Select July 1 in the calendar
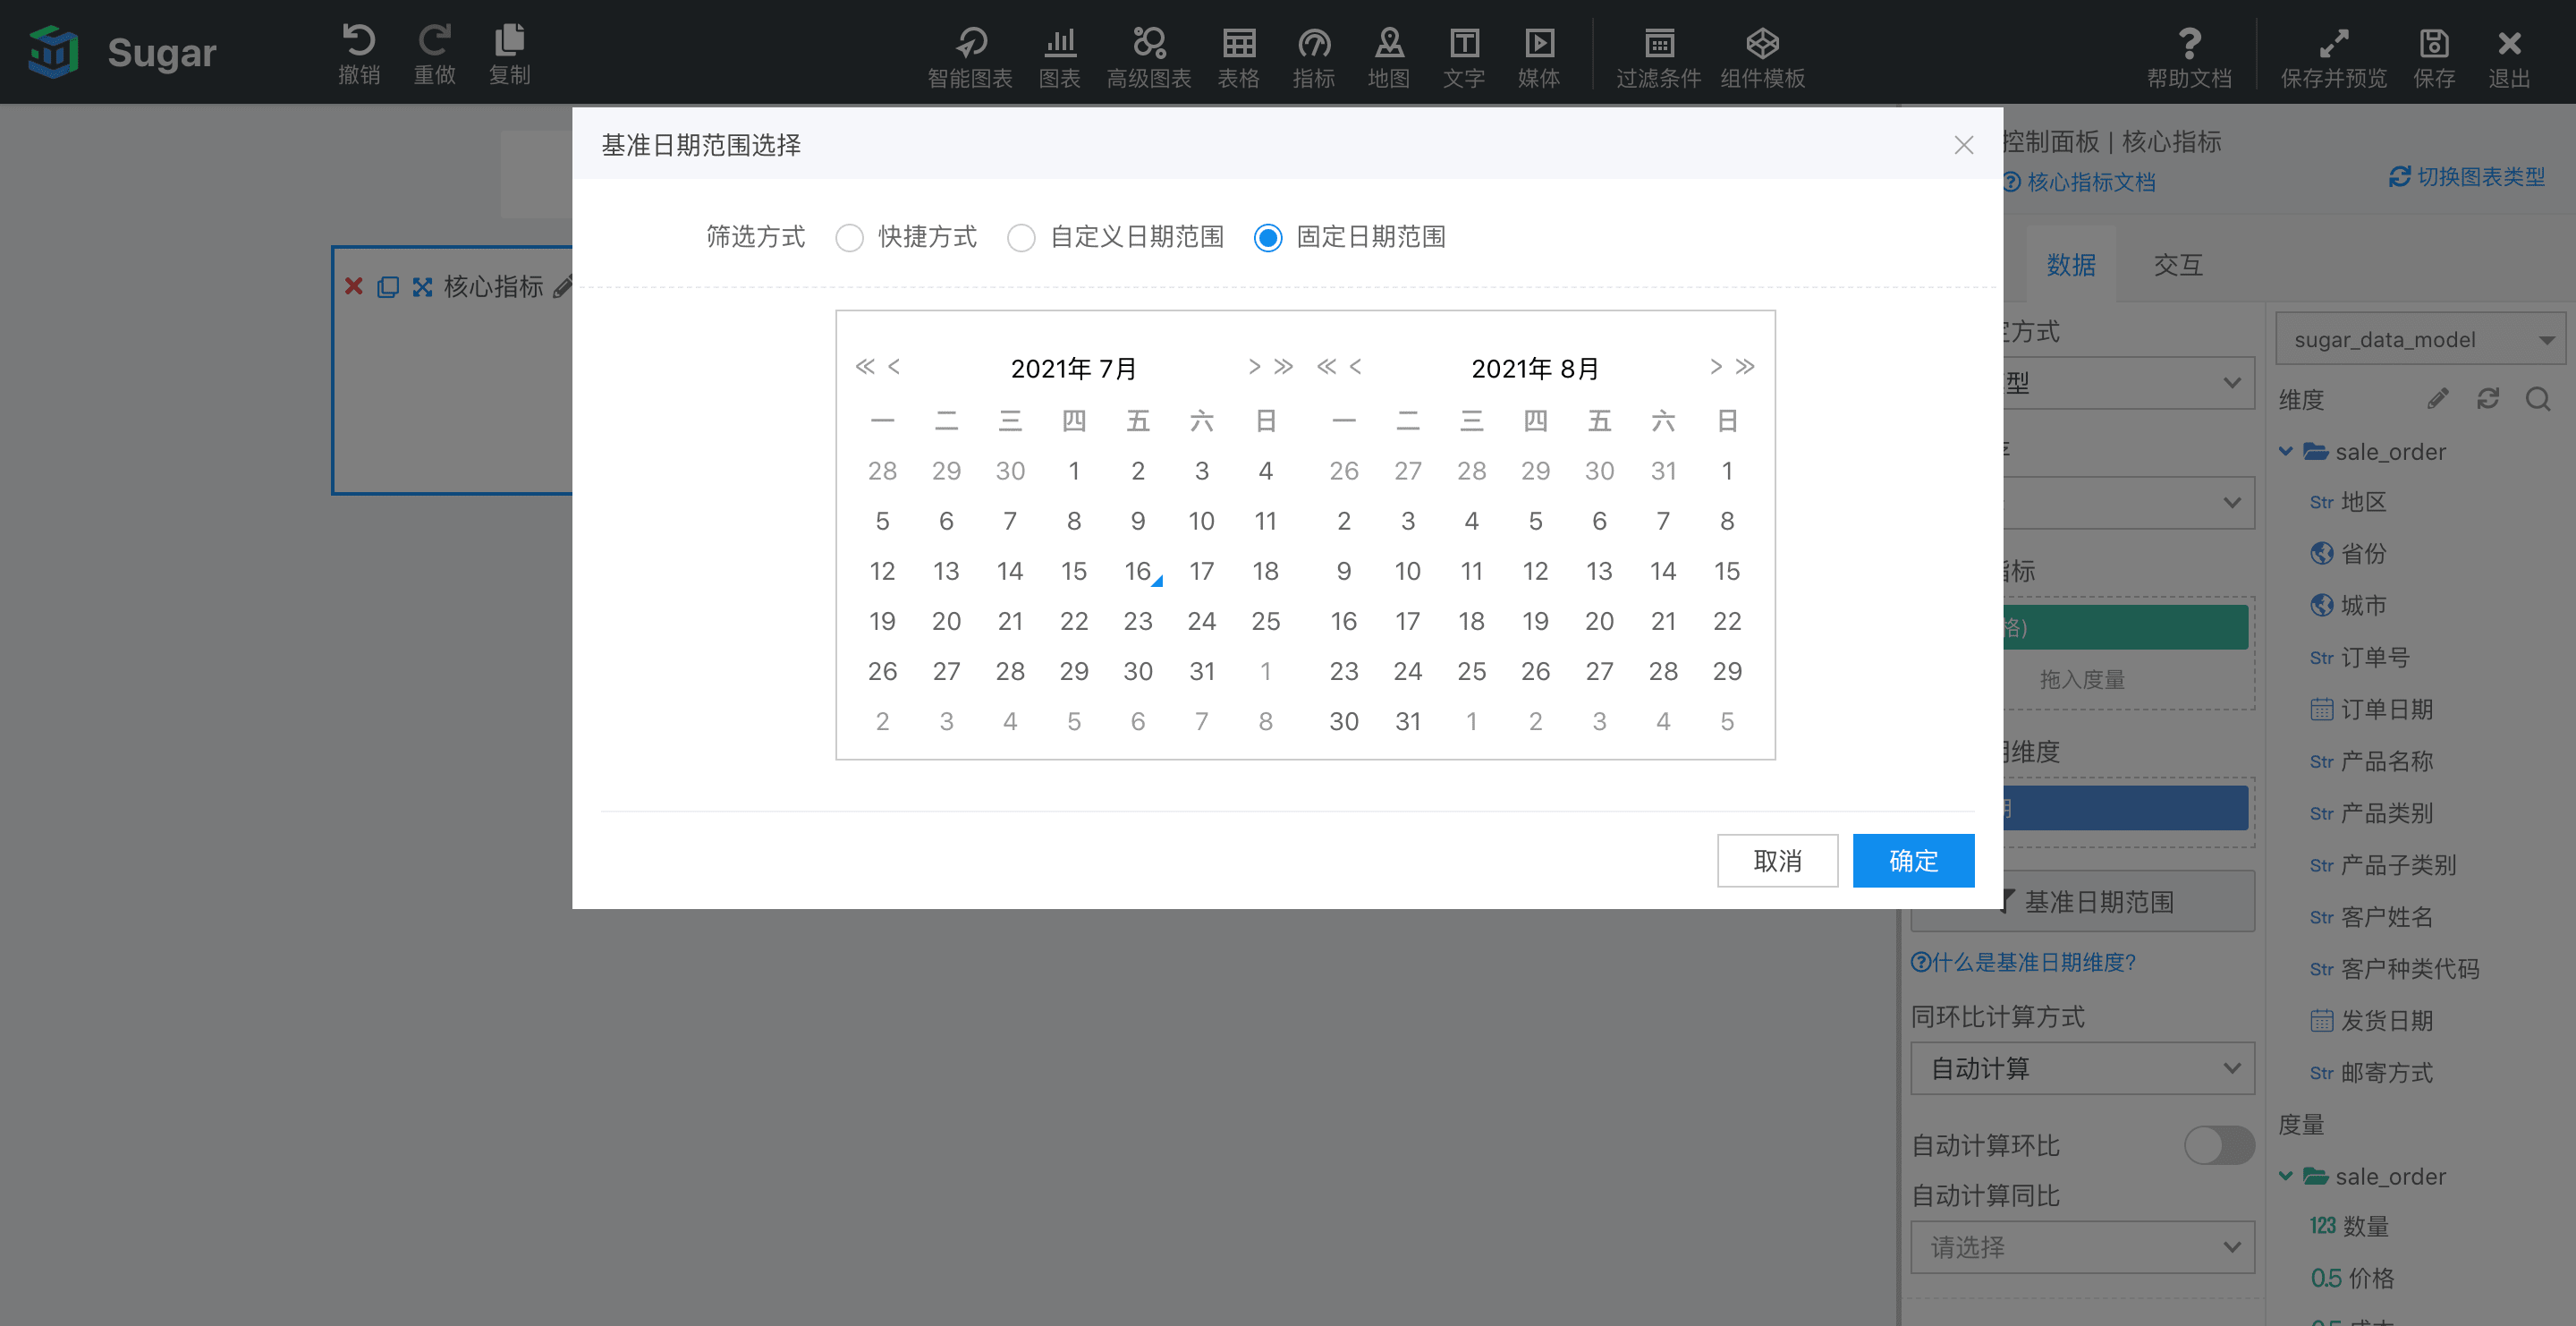This screenshot has width=2576, height=1326. coord(1073,471)
